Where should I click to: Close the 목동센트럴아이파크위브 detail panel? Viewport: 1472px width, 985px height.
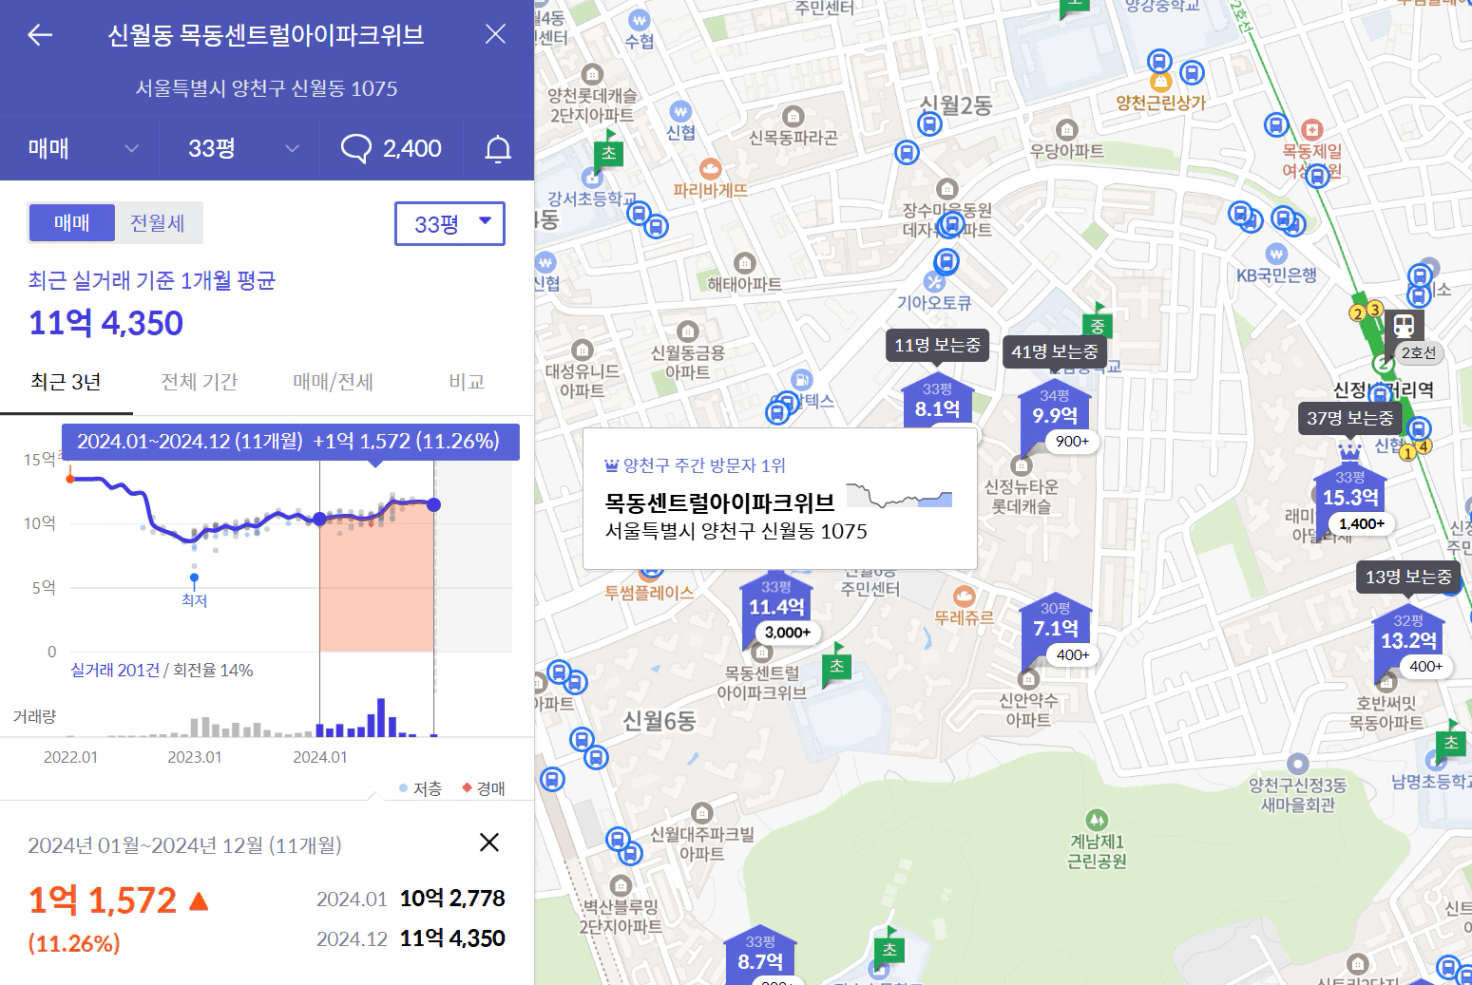495,34
